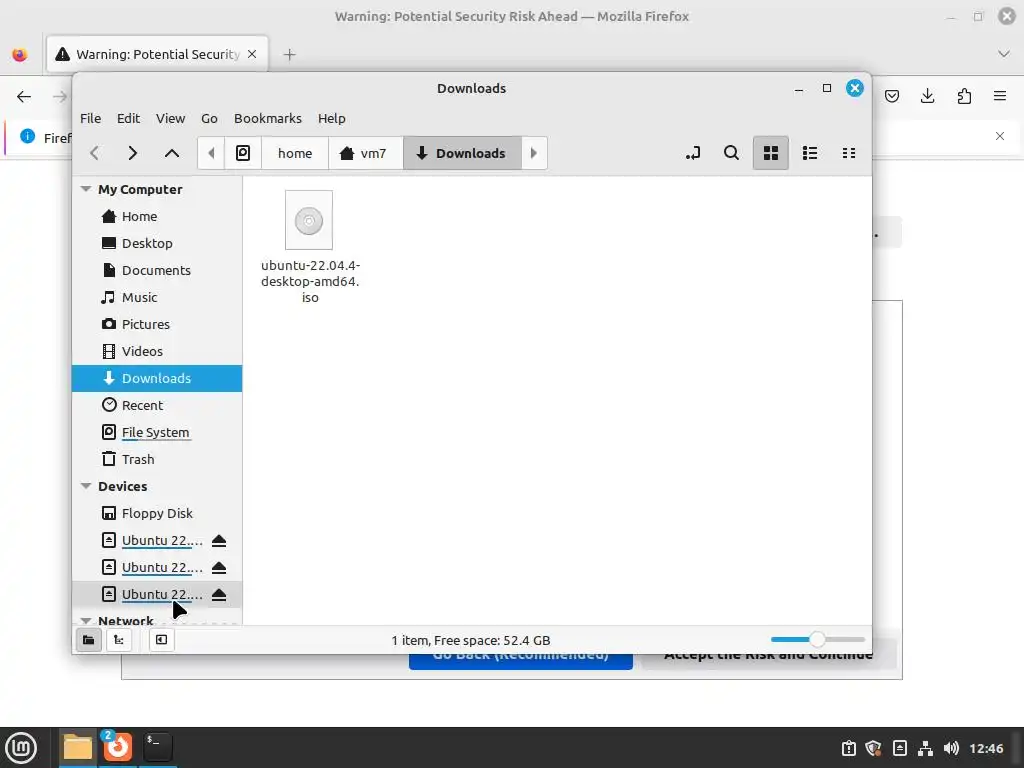Select Downloads in the sidebar
This screenshot has width=1024, height=768.
pyautogui.click(x=157, y=378)
